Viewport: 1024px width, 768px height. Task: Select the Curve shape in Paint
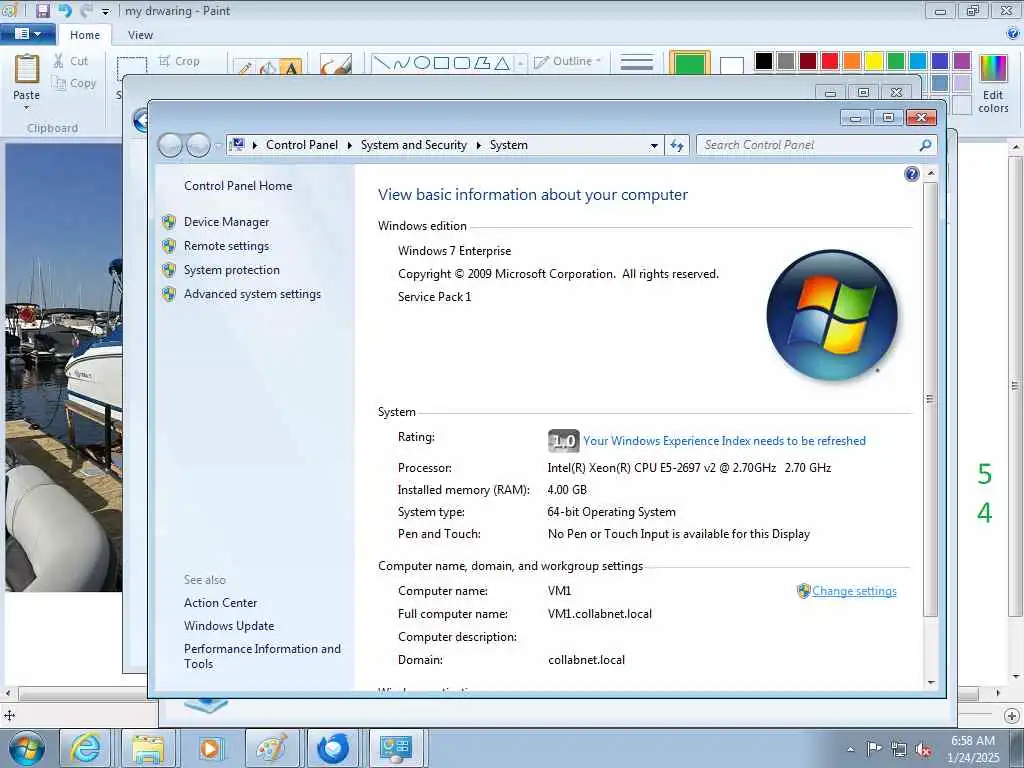pos(402,63)
